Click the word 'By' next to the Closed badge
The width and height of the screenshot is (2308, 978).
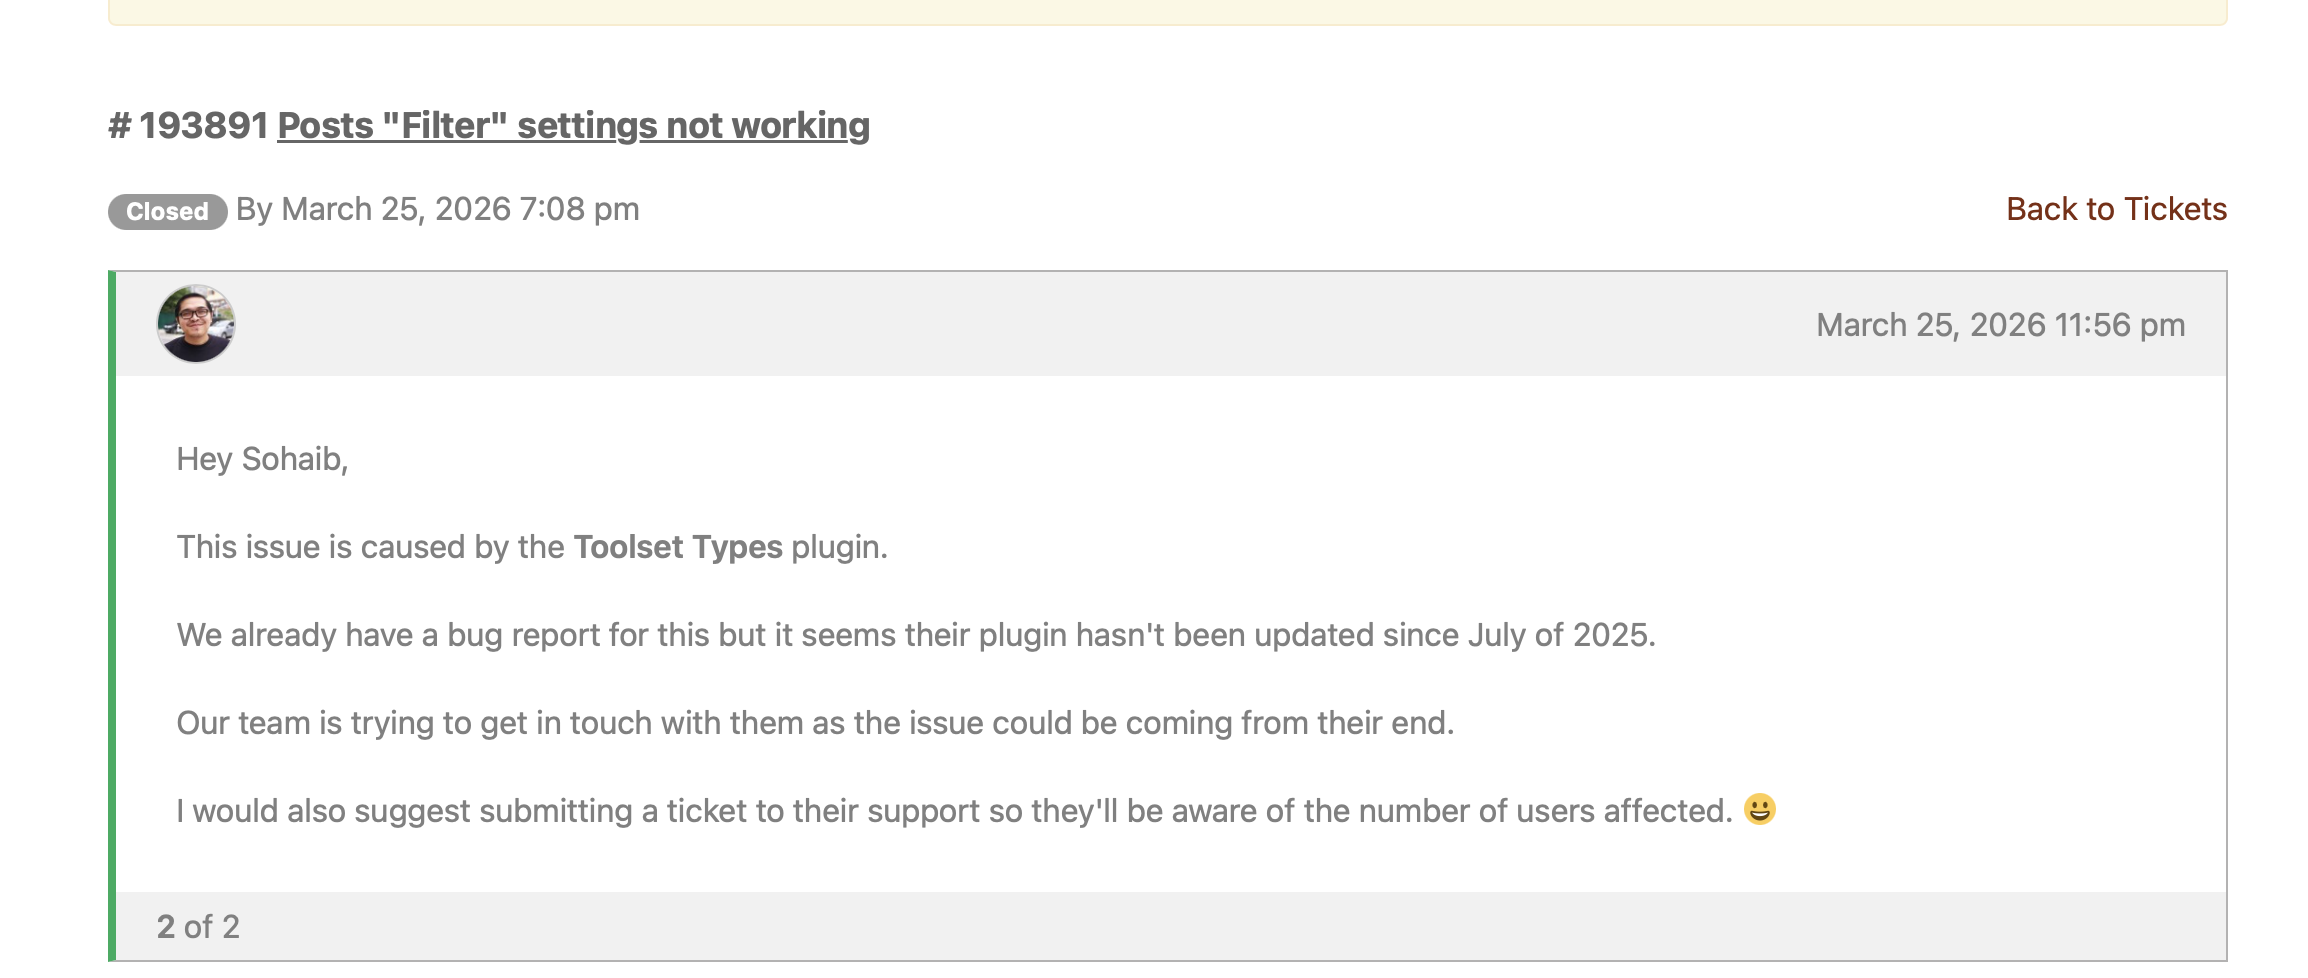pyautogui.click(x=254, y=209)
